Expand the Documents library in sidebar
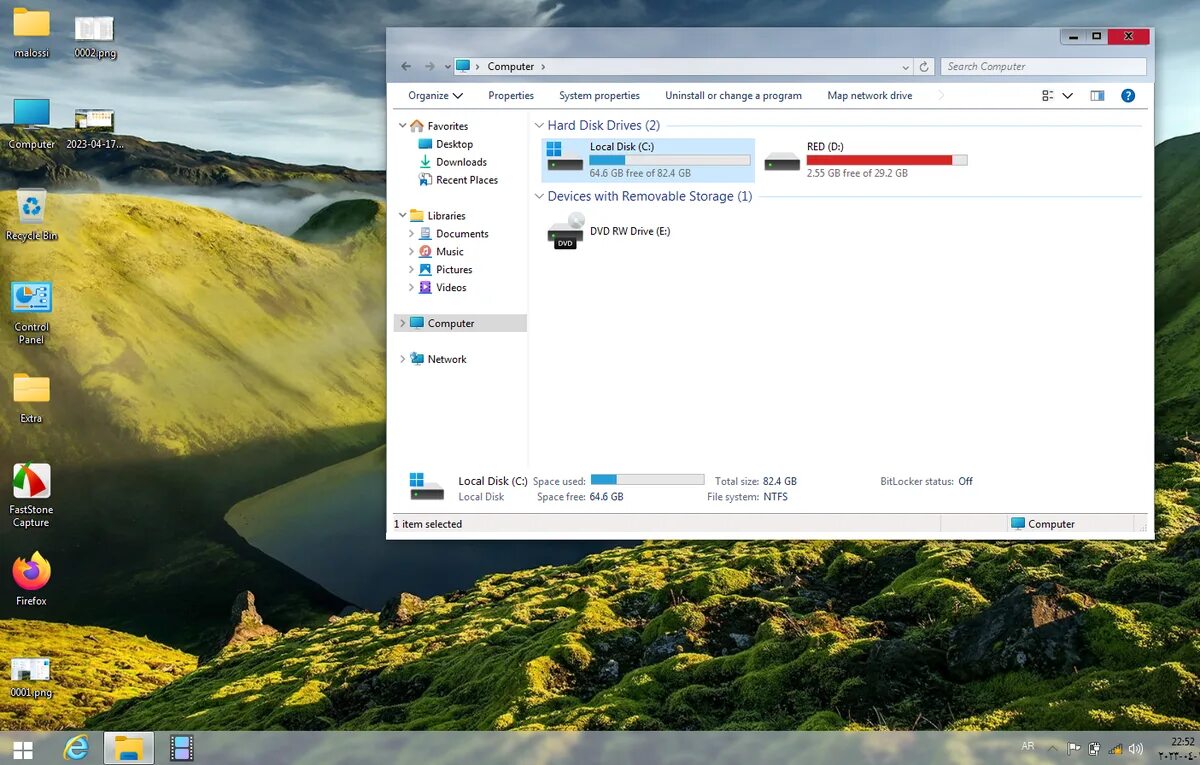1200x765 pixels. 410,233
